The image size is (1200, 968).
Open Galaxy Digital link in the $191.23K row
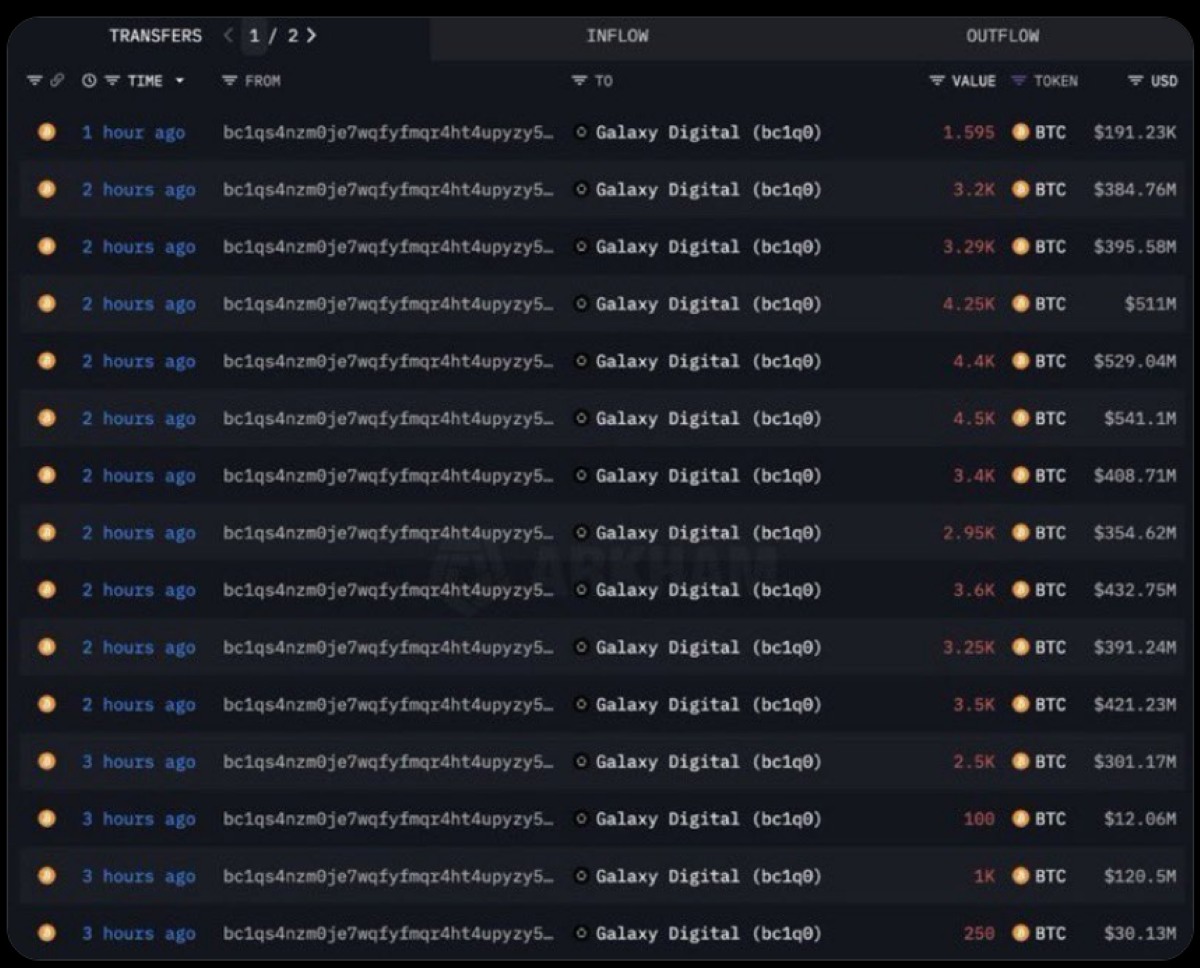pyautogui.click(x=708, y=132)
